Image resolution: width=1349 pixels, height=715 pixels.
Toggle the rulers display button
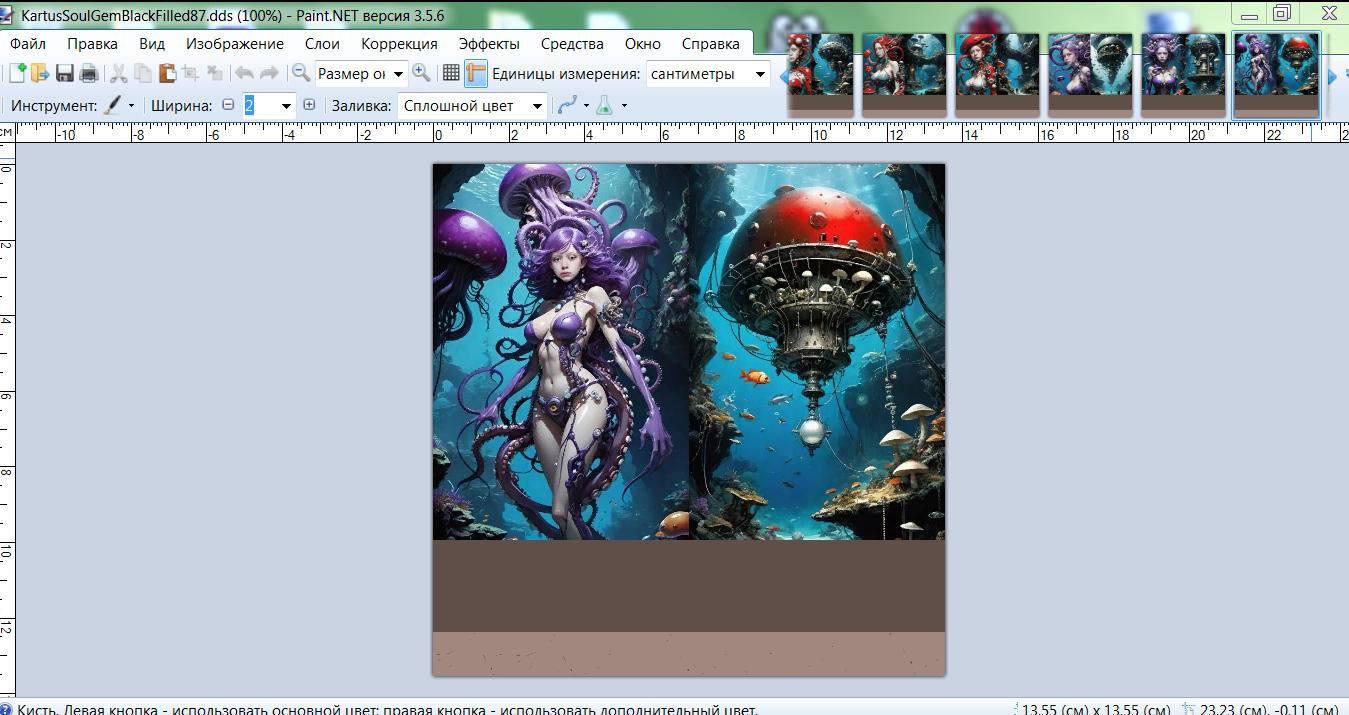point(475,73)
